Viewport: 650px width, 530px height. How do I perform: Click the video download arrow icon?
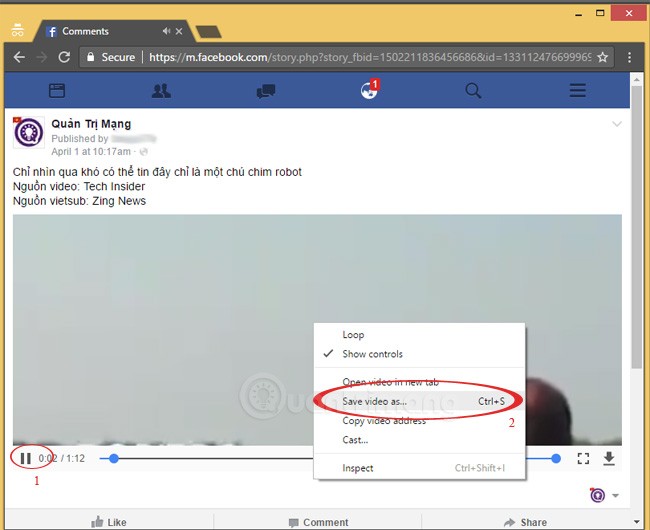pyautogui.click(x=608, y=459)
